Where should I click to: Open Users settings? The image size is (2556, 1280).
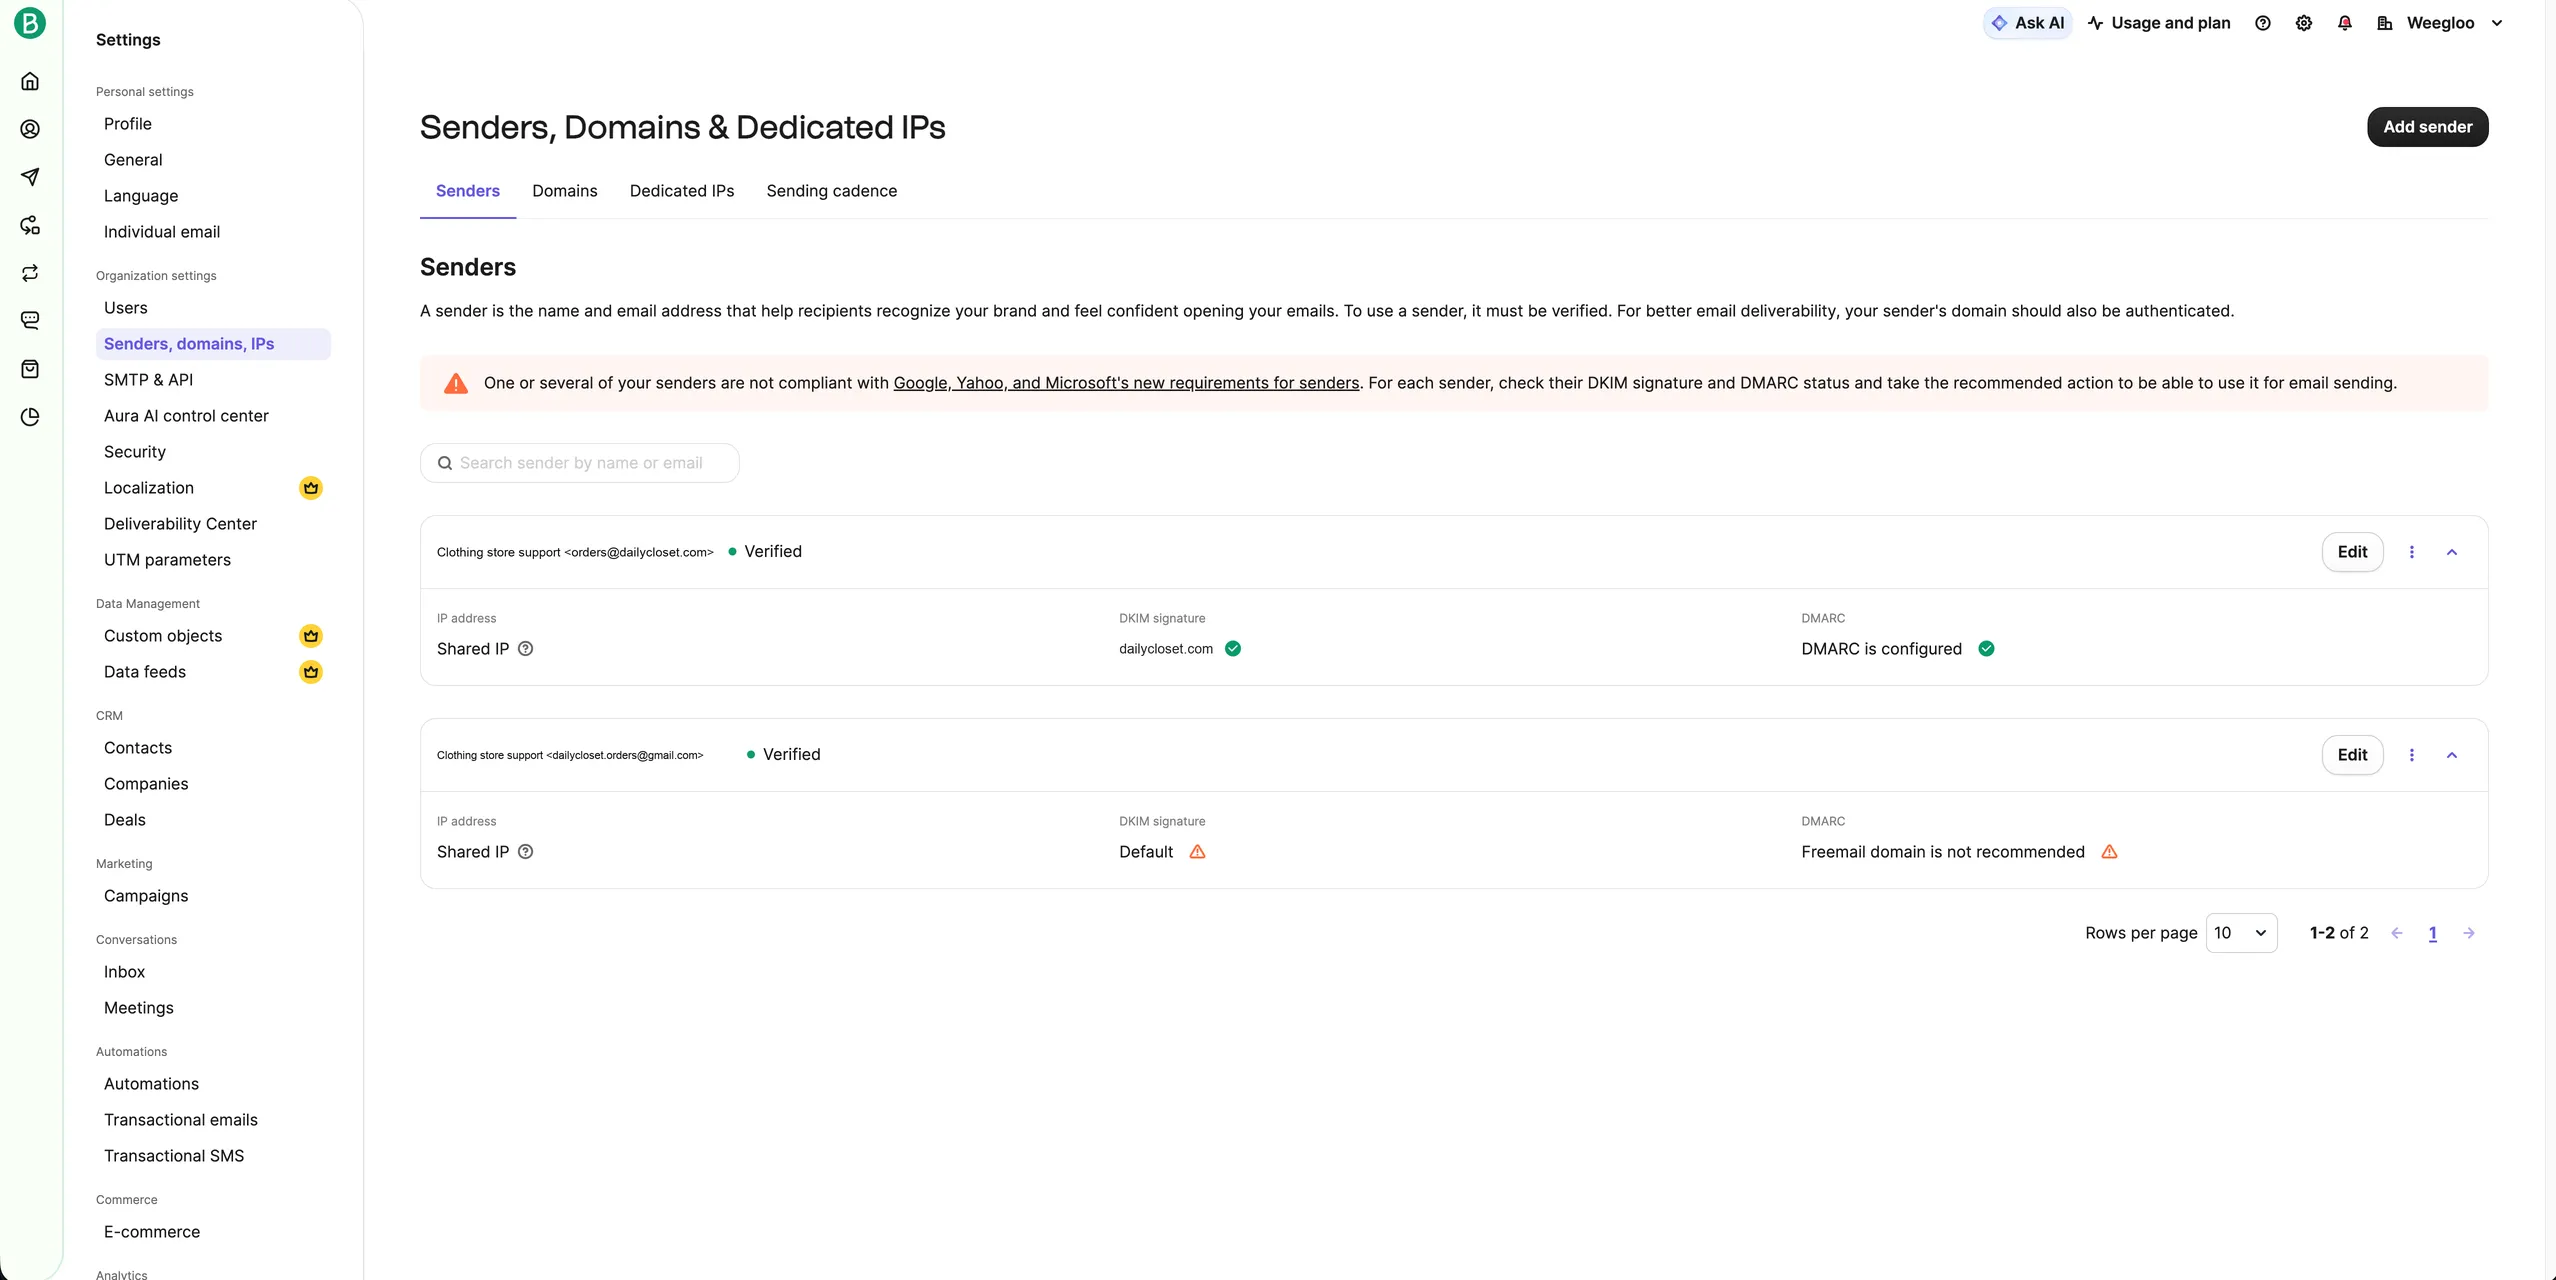(x=126, y=308)
